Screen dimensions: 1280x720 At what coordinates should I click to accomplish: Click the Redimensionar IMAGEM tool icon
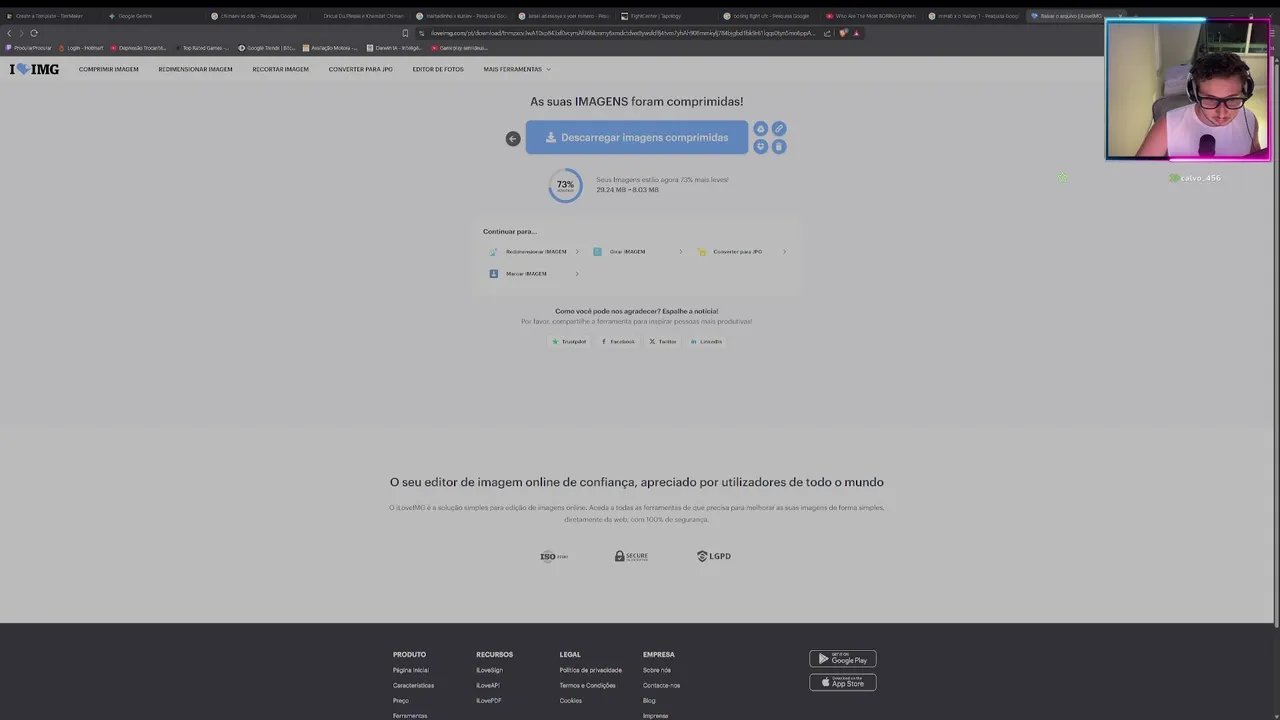493,252
